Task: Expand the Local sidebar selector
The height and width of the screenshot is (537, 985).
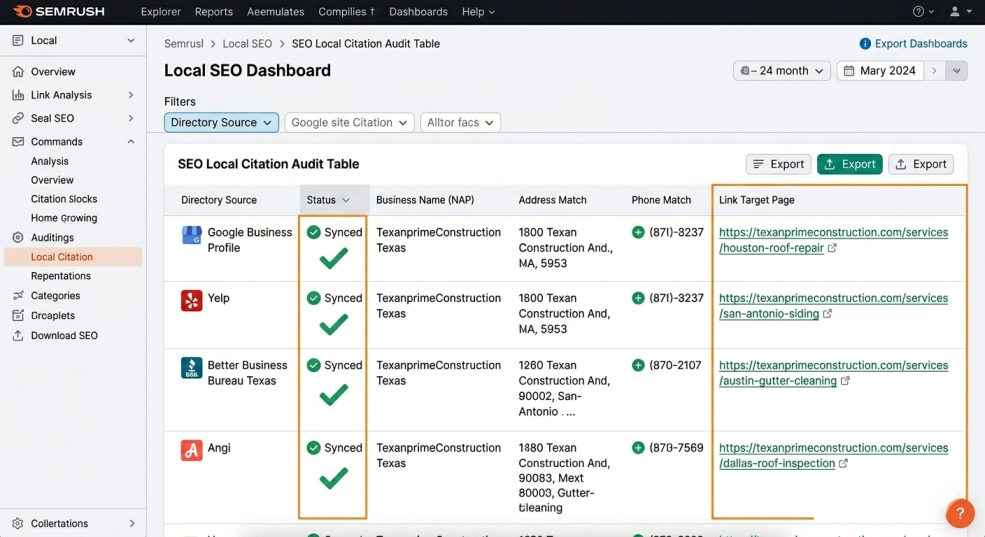Action: [x=131, y=40]
